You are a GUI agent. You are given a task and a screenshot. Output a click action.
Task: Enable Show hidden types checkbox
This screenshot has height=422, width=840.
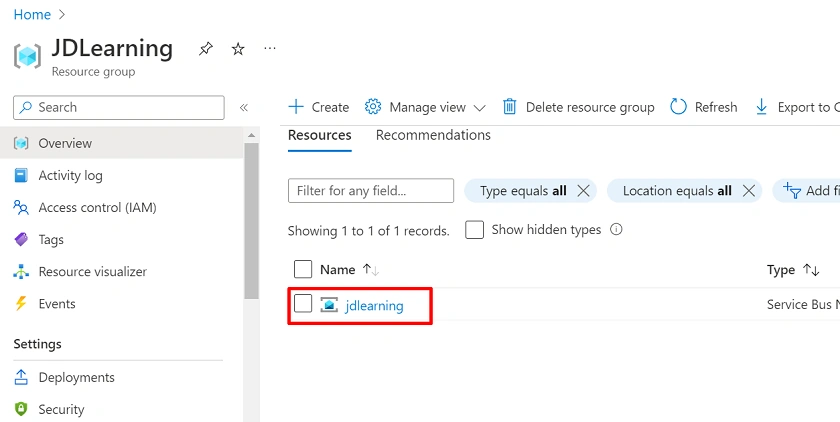coord(475,230)
